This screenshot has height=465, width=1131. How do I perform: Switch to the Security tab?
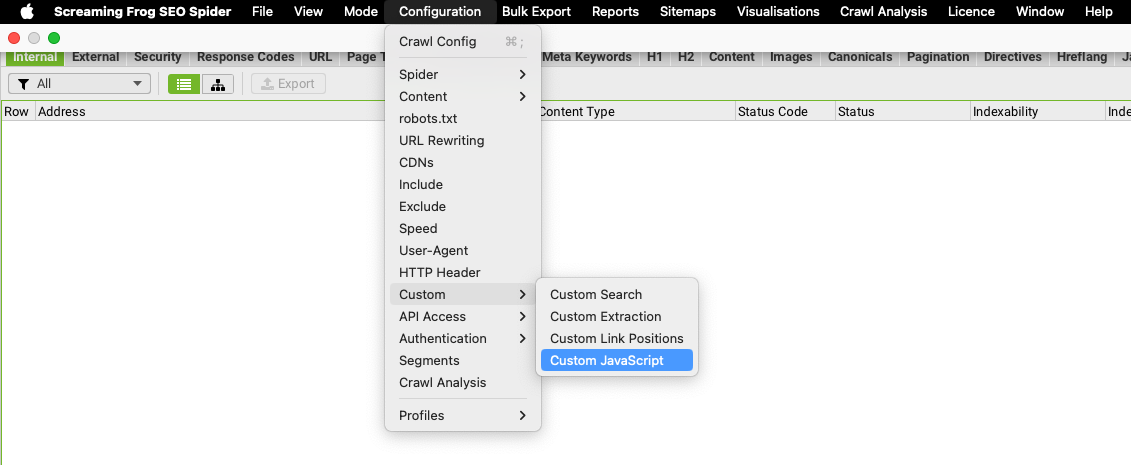point(157,57)
